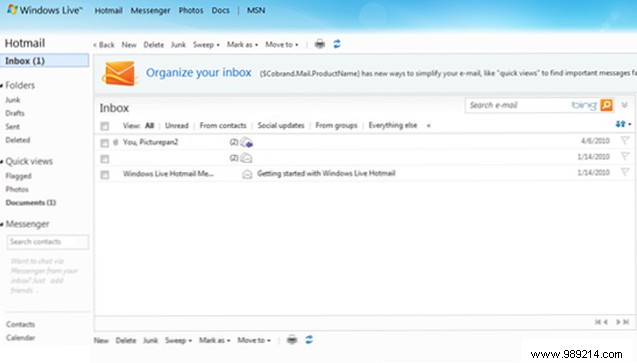Open Messenger in top navigation

(x=150, y=11)
